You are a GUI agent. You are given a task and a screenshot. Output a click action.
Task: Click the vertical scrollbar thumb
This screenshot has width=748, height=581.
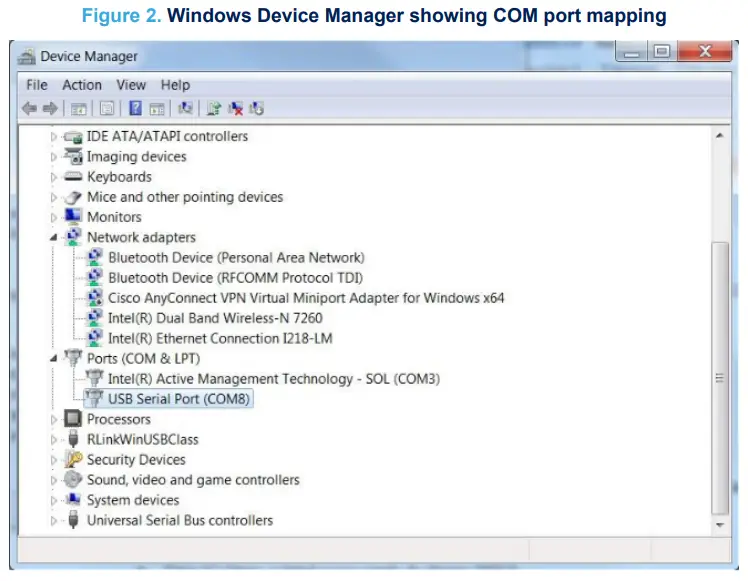click(719, 378)
